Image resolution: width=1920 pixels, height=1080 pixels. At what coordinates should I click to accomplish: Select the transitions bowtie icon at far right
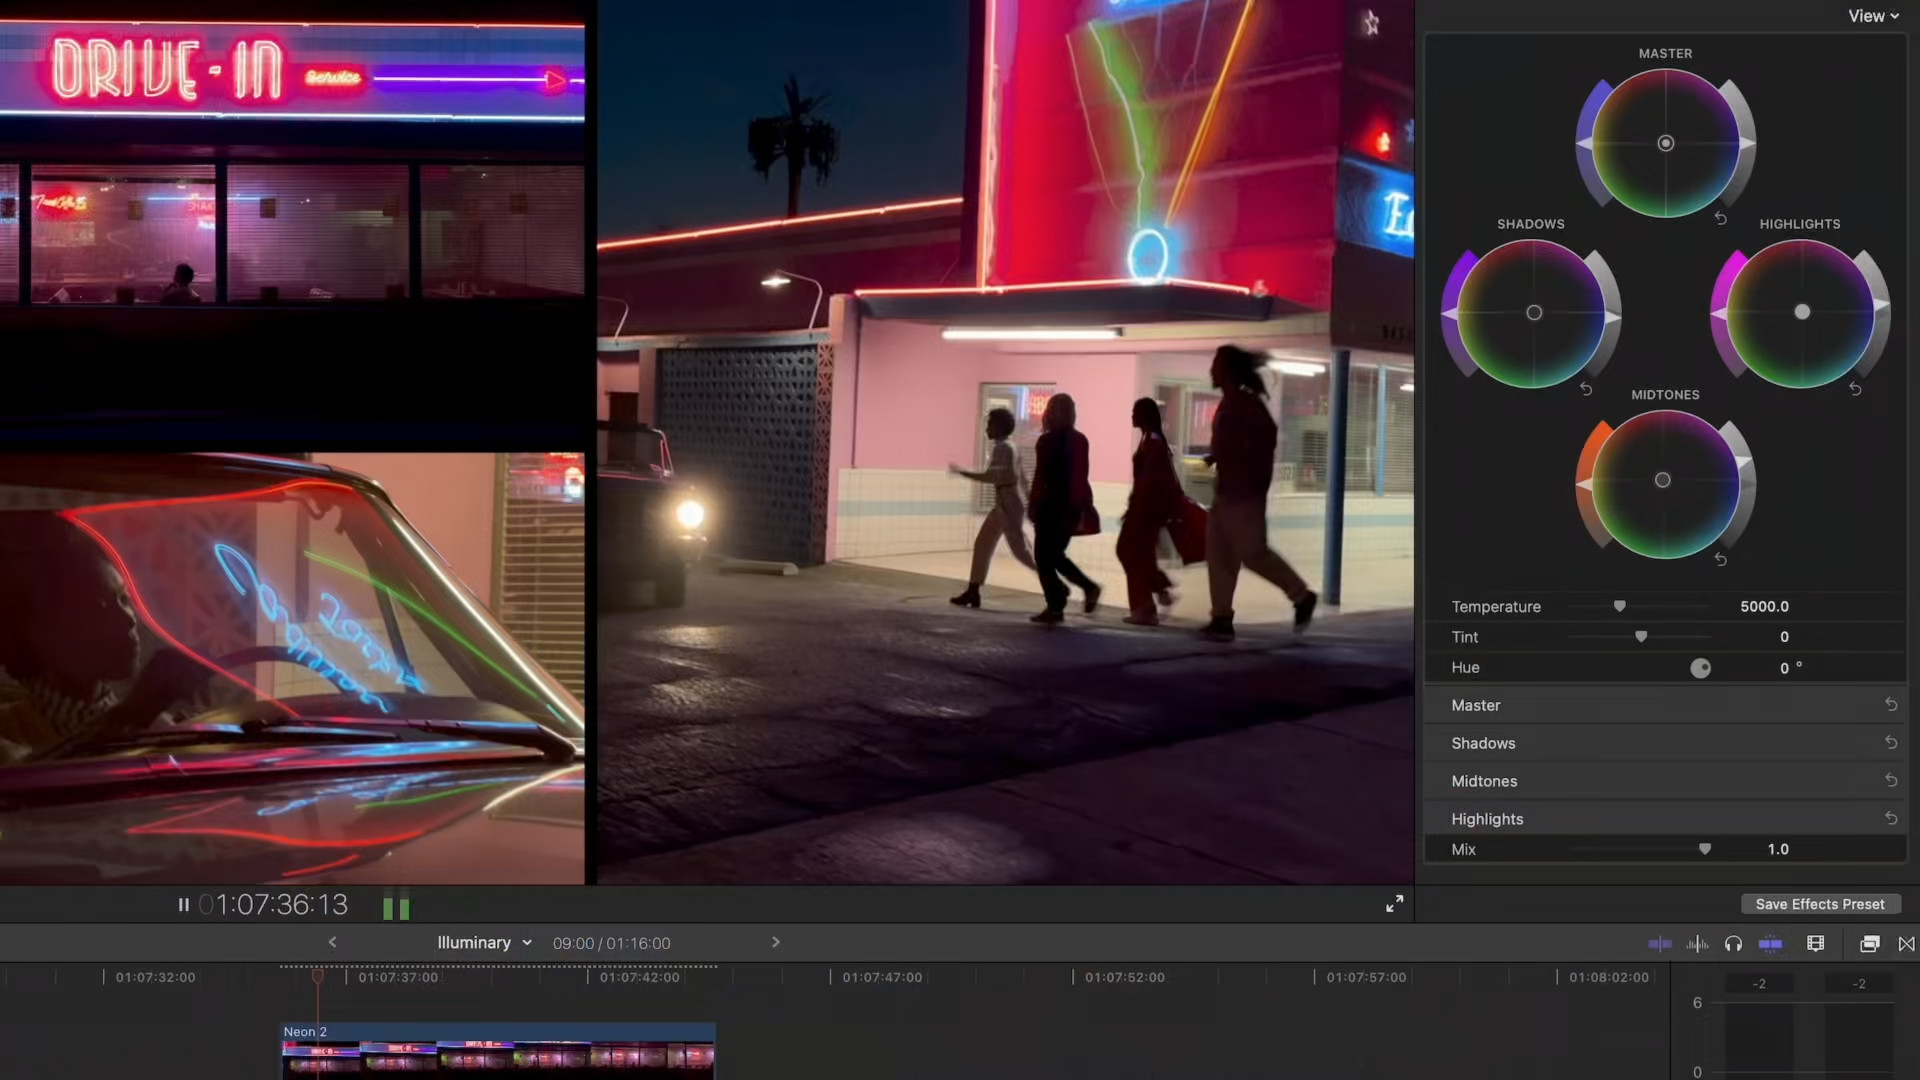tap(1906, 943)
